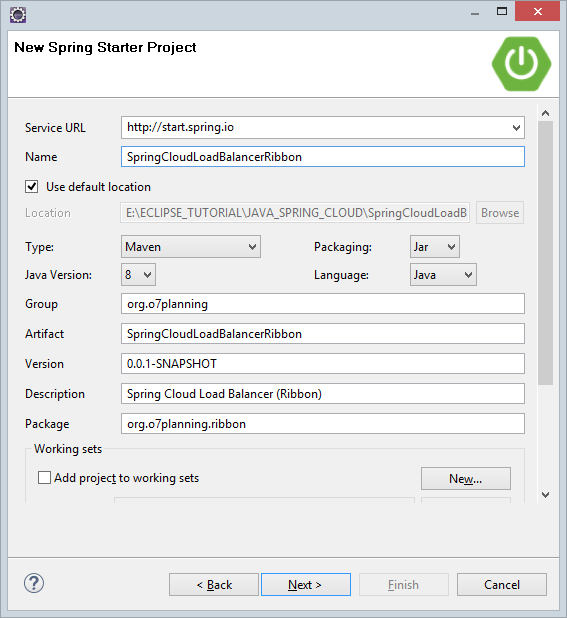
Task: Open the Packaging Jar dropdown
Action: [435, 247]
